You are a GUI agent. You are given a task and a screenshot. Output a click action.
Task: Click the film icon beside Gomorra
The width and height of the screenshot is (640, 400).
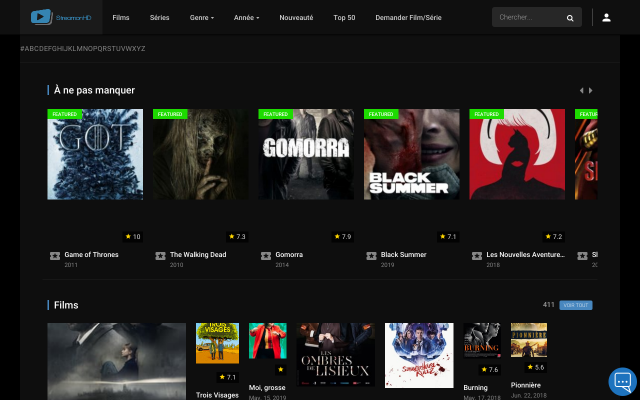click(x=266, y=256)
